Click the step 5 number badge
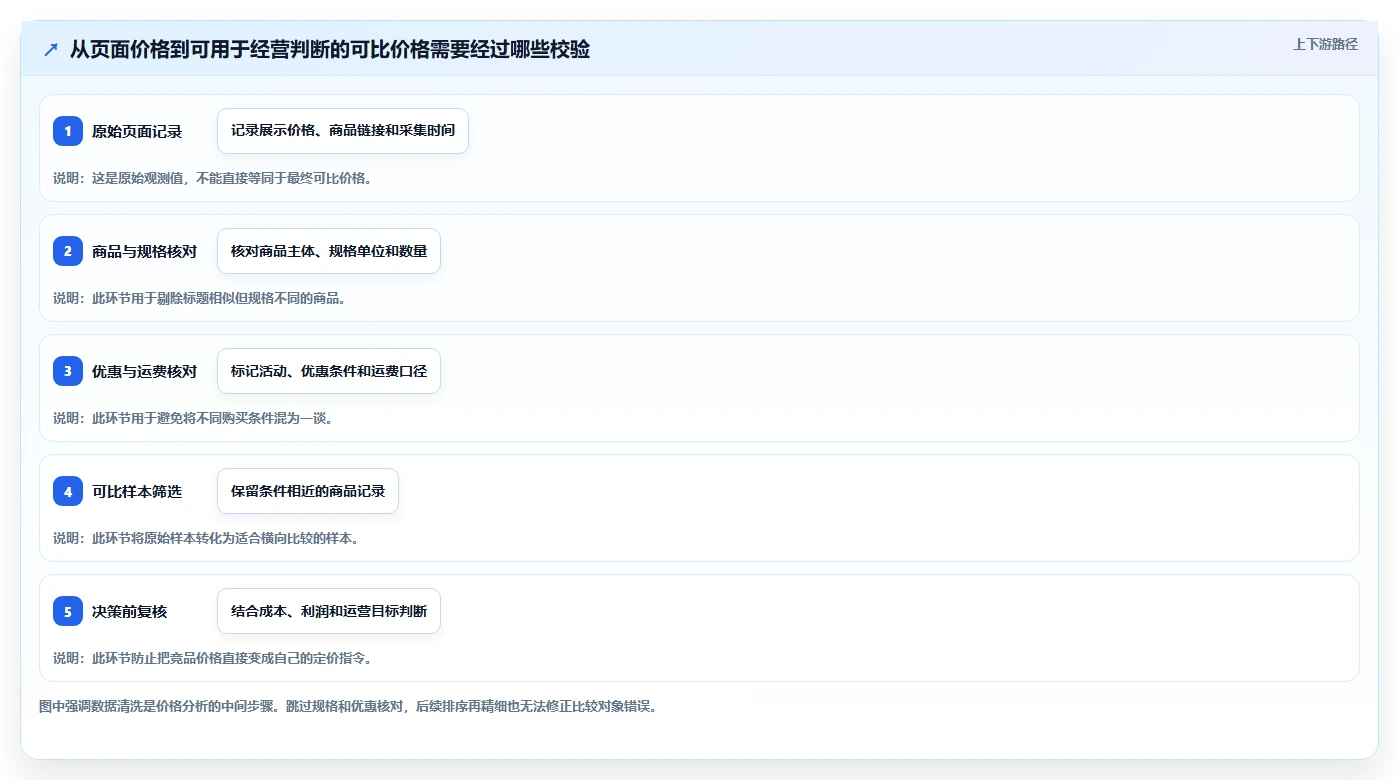 (x=68, y=611)
